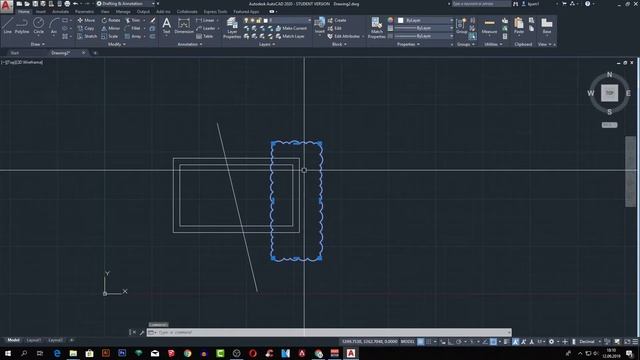Click the color wheel icon in Properties
This screenshot has width=640, height=360.
[x=391, y=20]
